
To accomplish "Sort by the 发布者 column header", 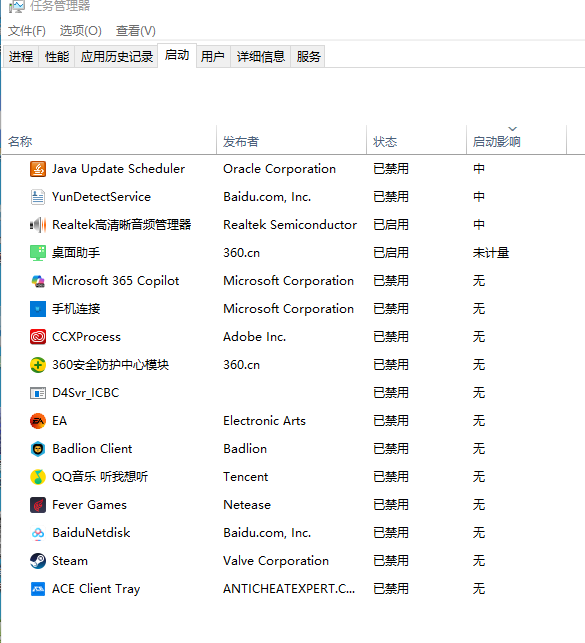I will tap(291, 140).
